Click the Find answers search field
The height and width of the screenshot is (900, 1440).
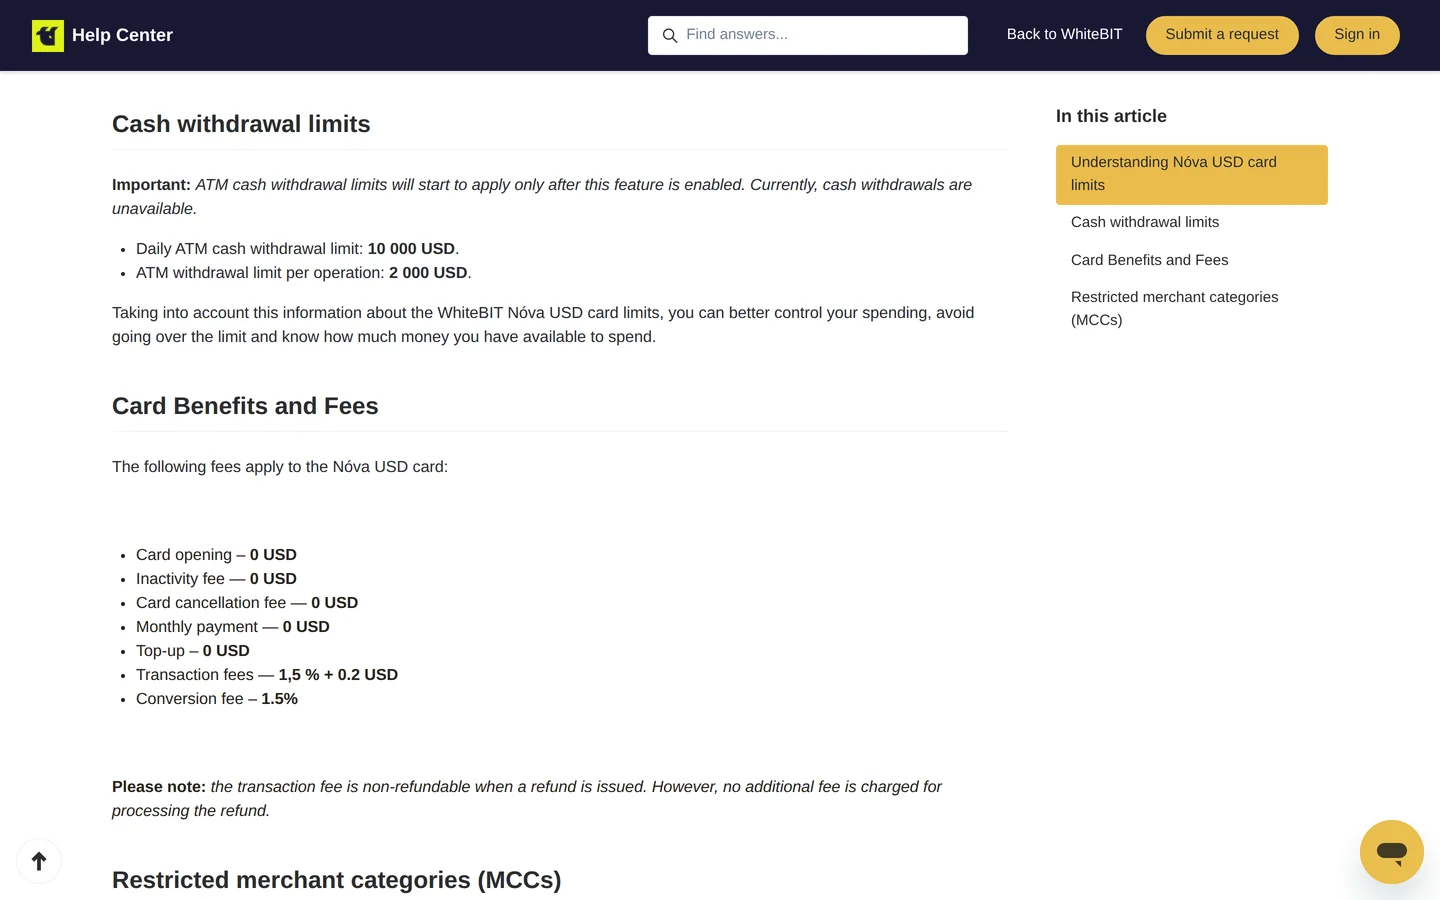click(808, 35)
